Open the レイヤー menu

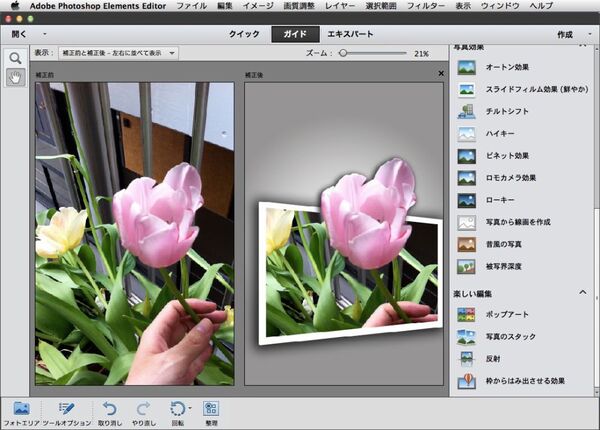pyautogui.click(x=340, y=6)
